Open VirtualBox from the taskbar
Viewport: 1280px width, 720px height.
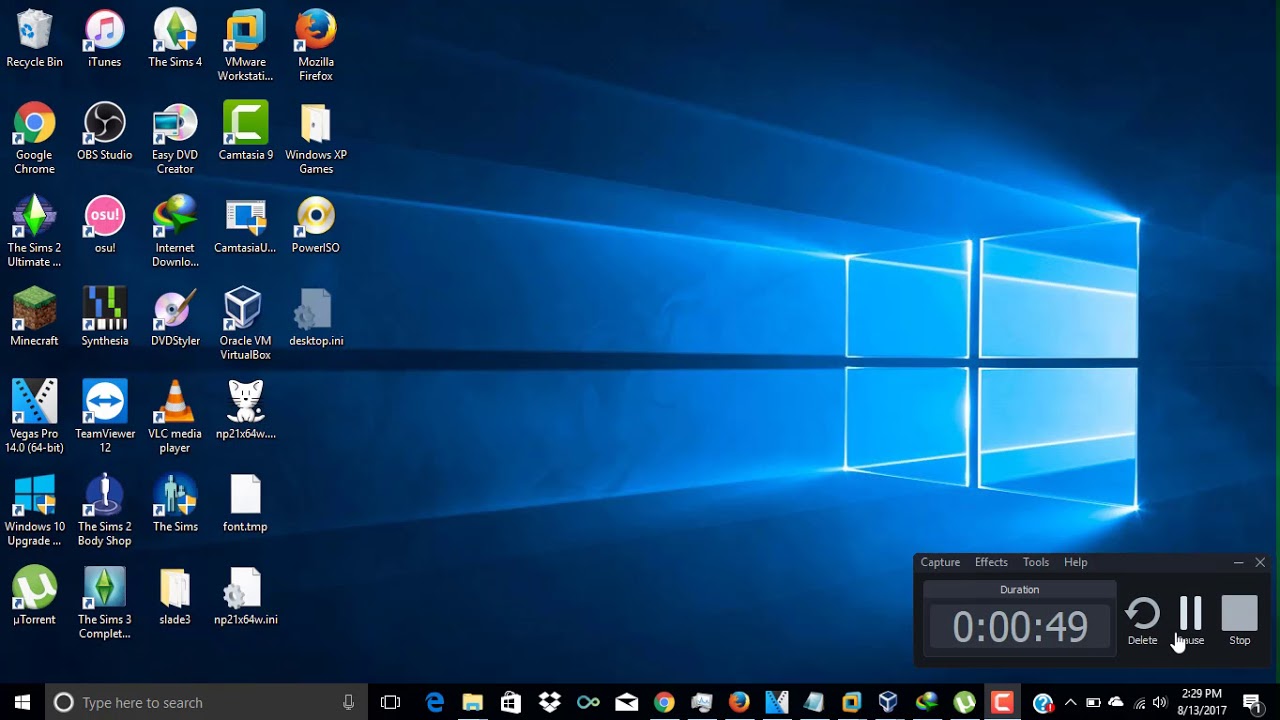coord(888,702)
